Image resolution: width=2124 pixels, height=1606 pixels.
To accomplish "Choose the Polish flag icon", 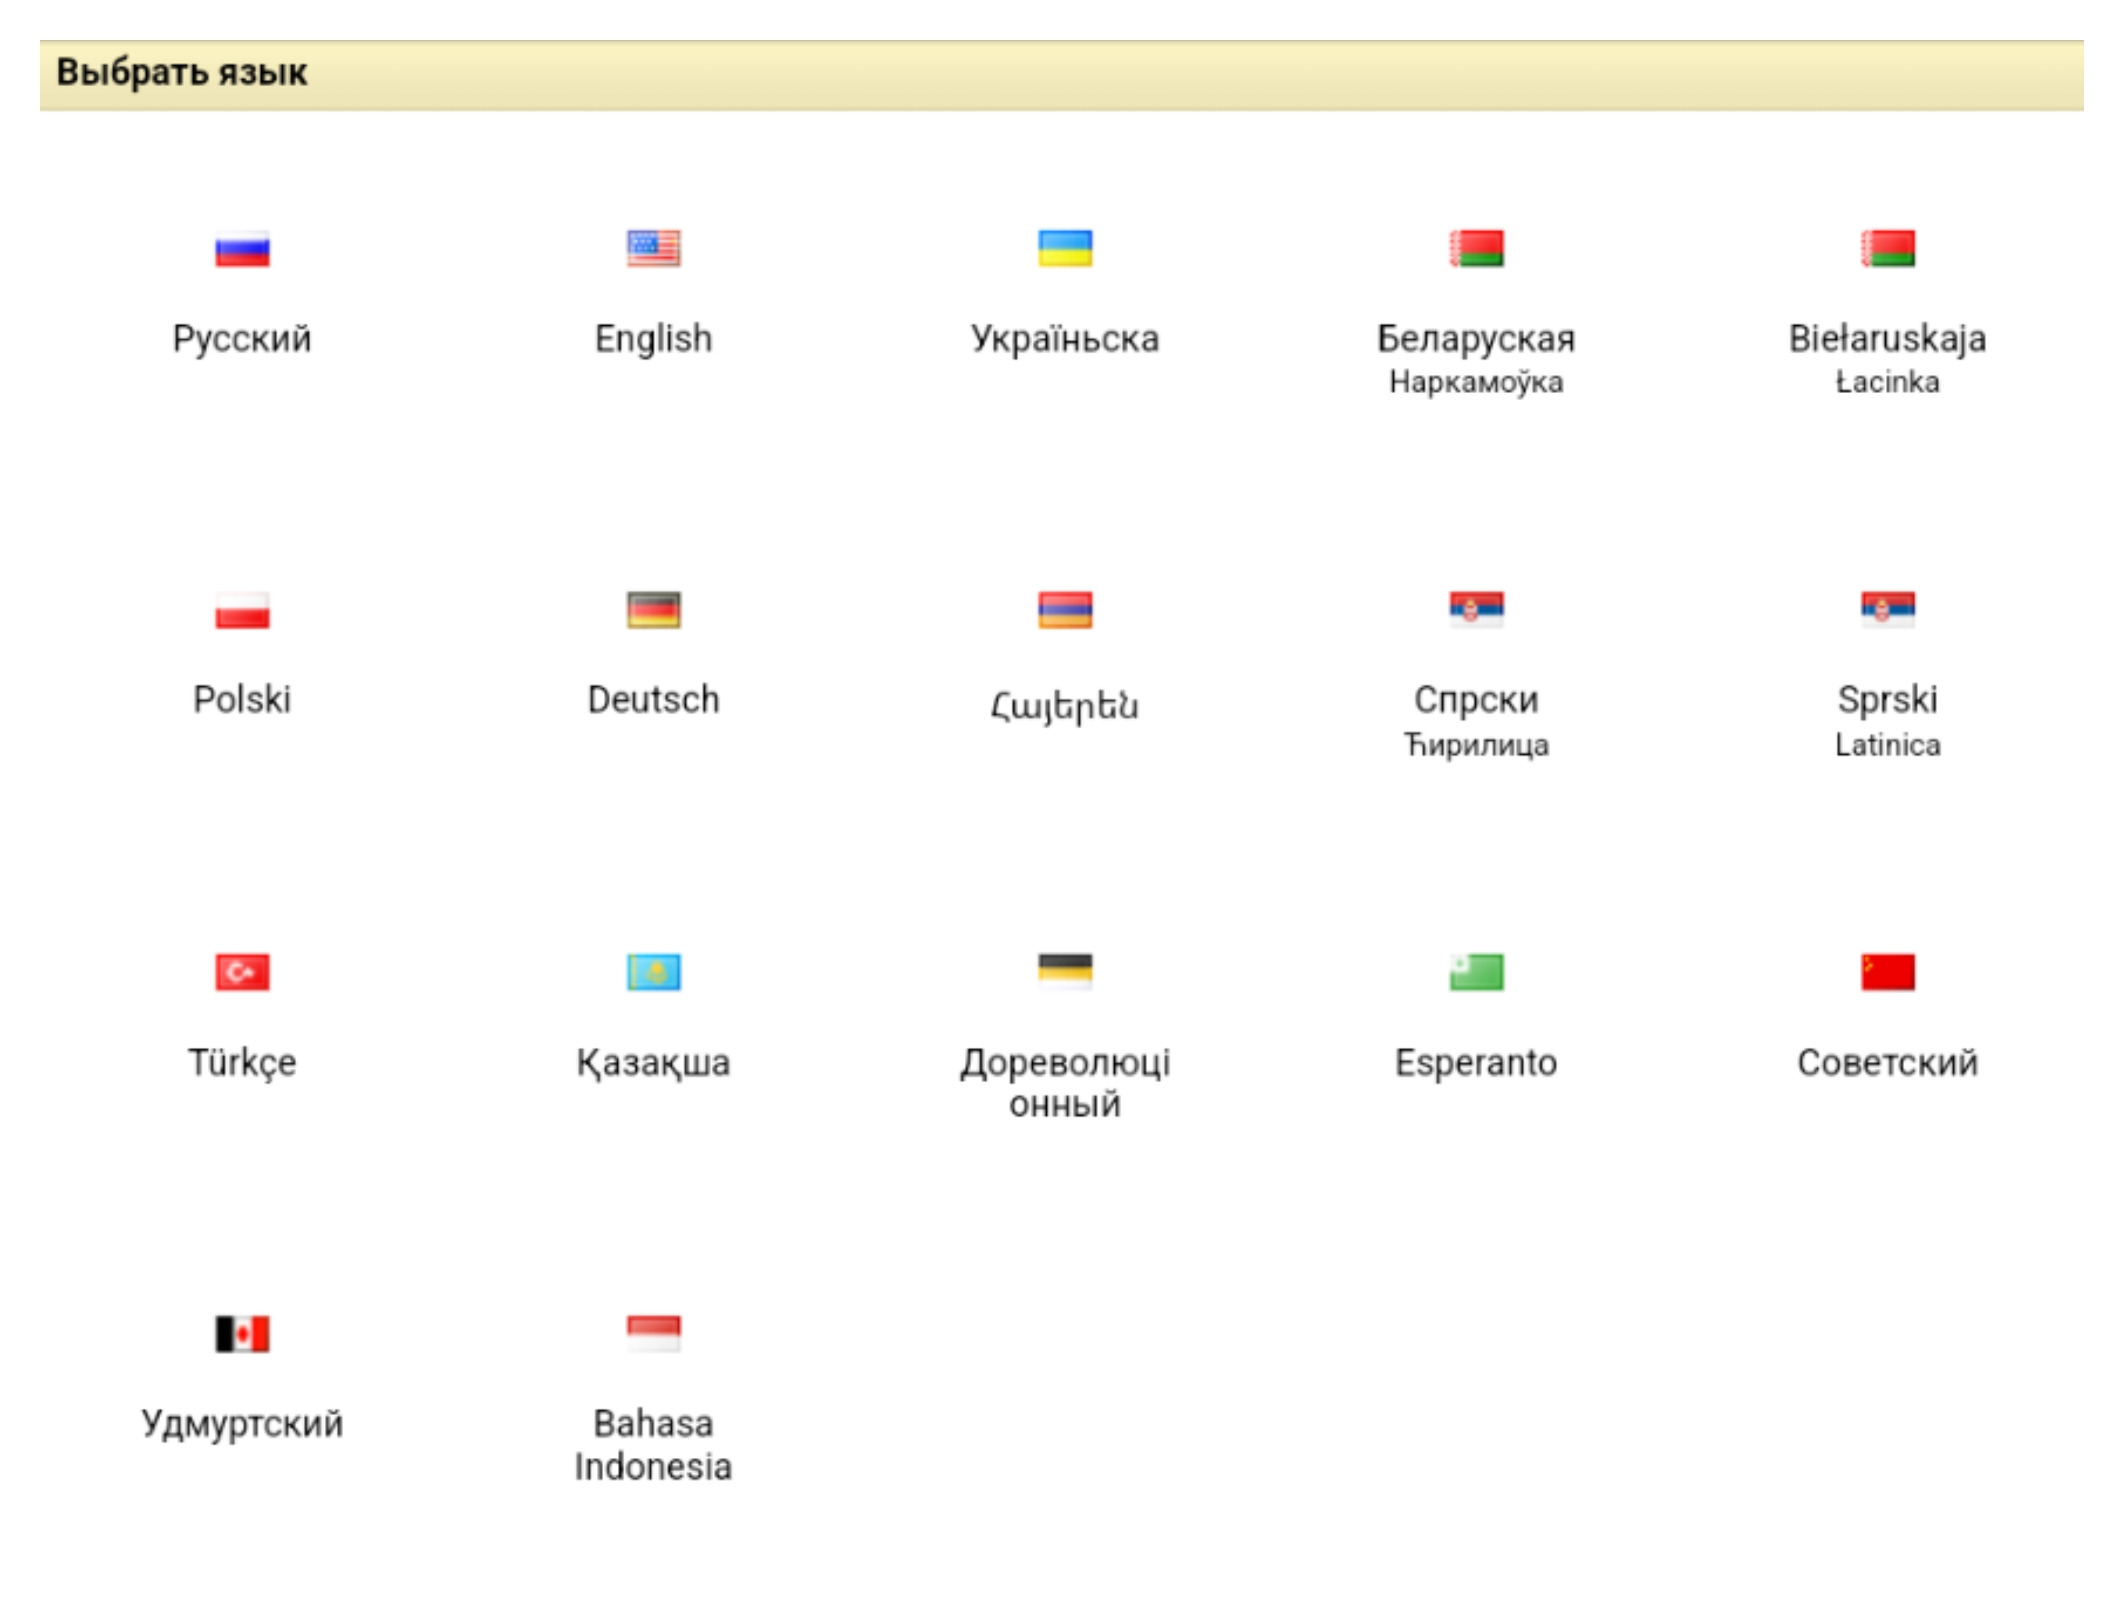I will [242, 610].
